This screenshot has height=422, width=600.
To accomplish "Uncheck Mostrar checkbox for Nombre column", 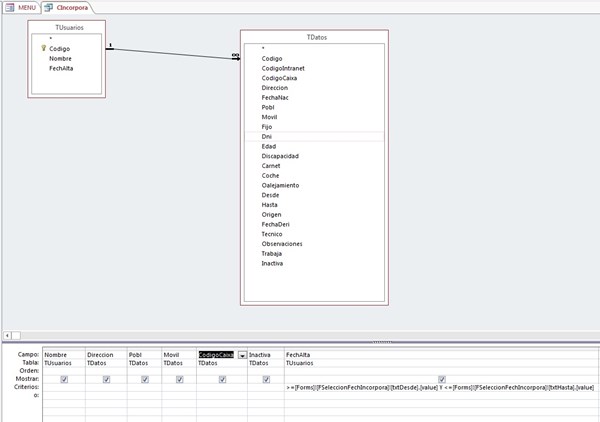I will point(63,379).
